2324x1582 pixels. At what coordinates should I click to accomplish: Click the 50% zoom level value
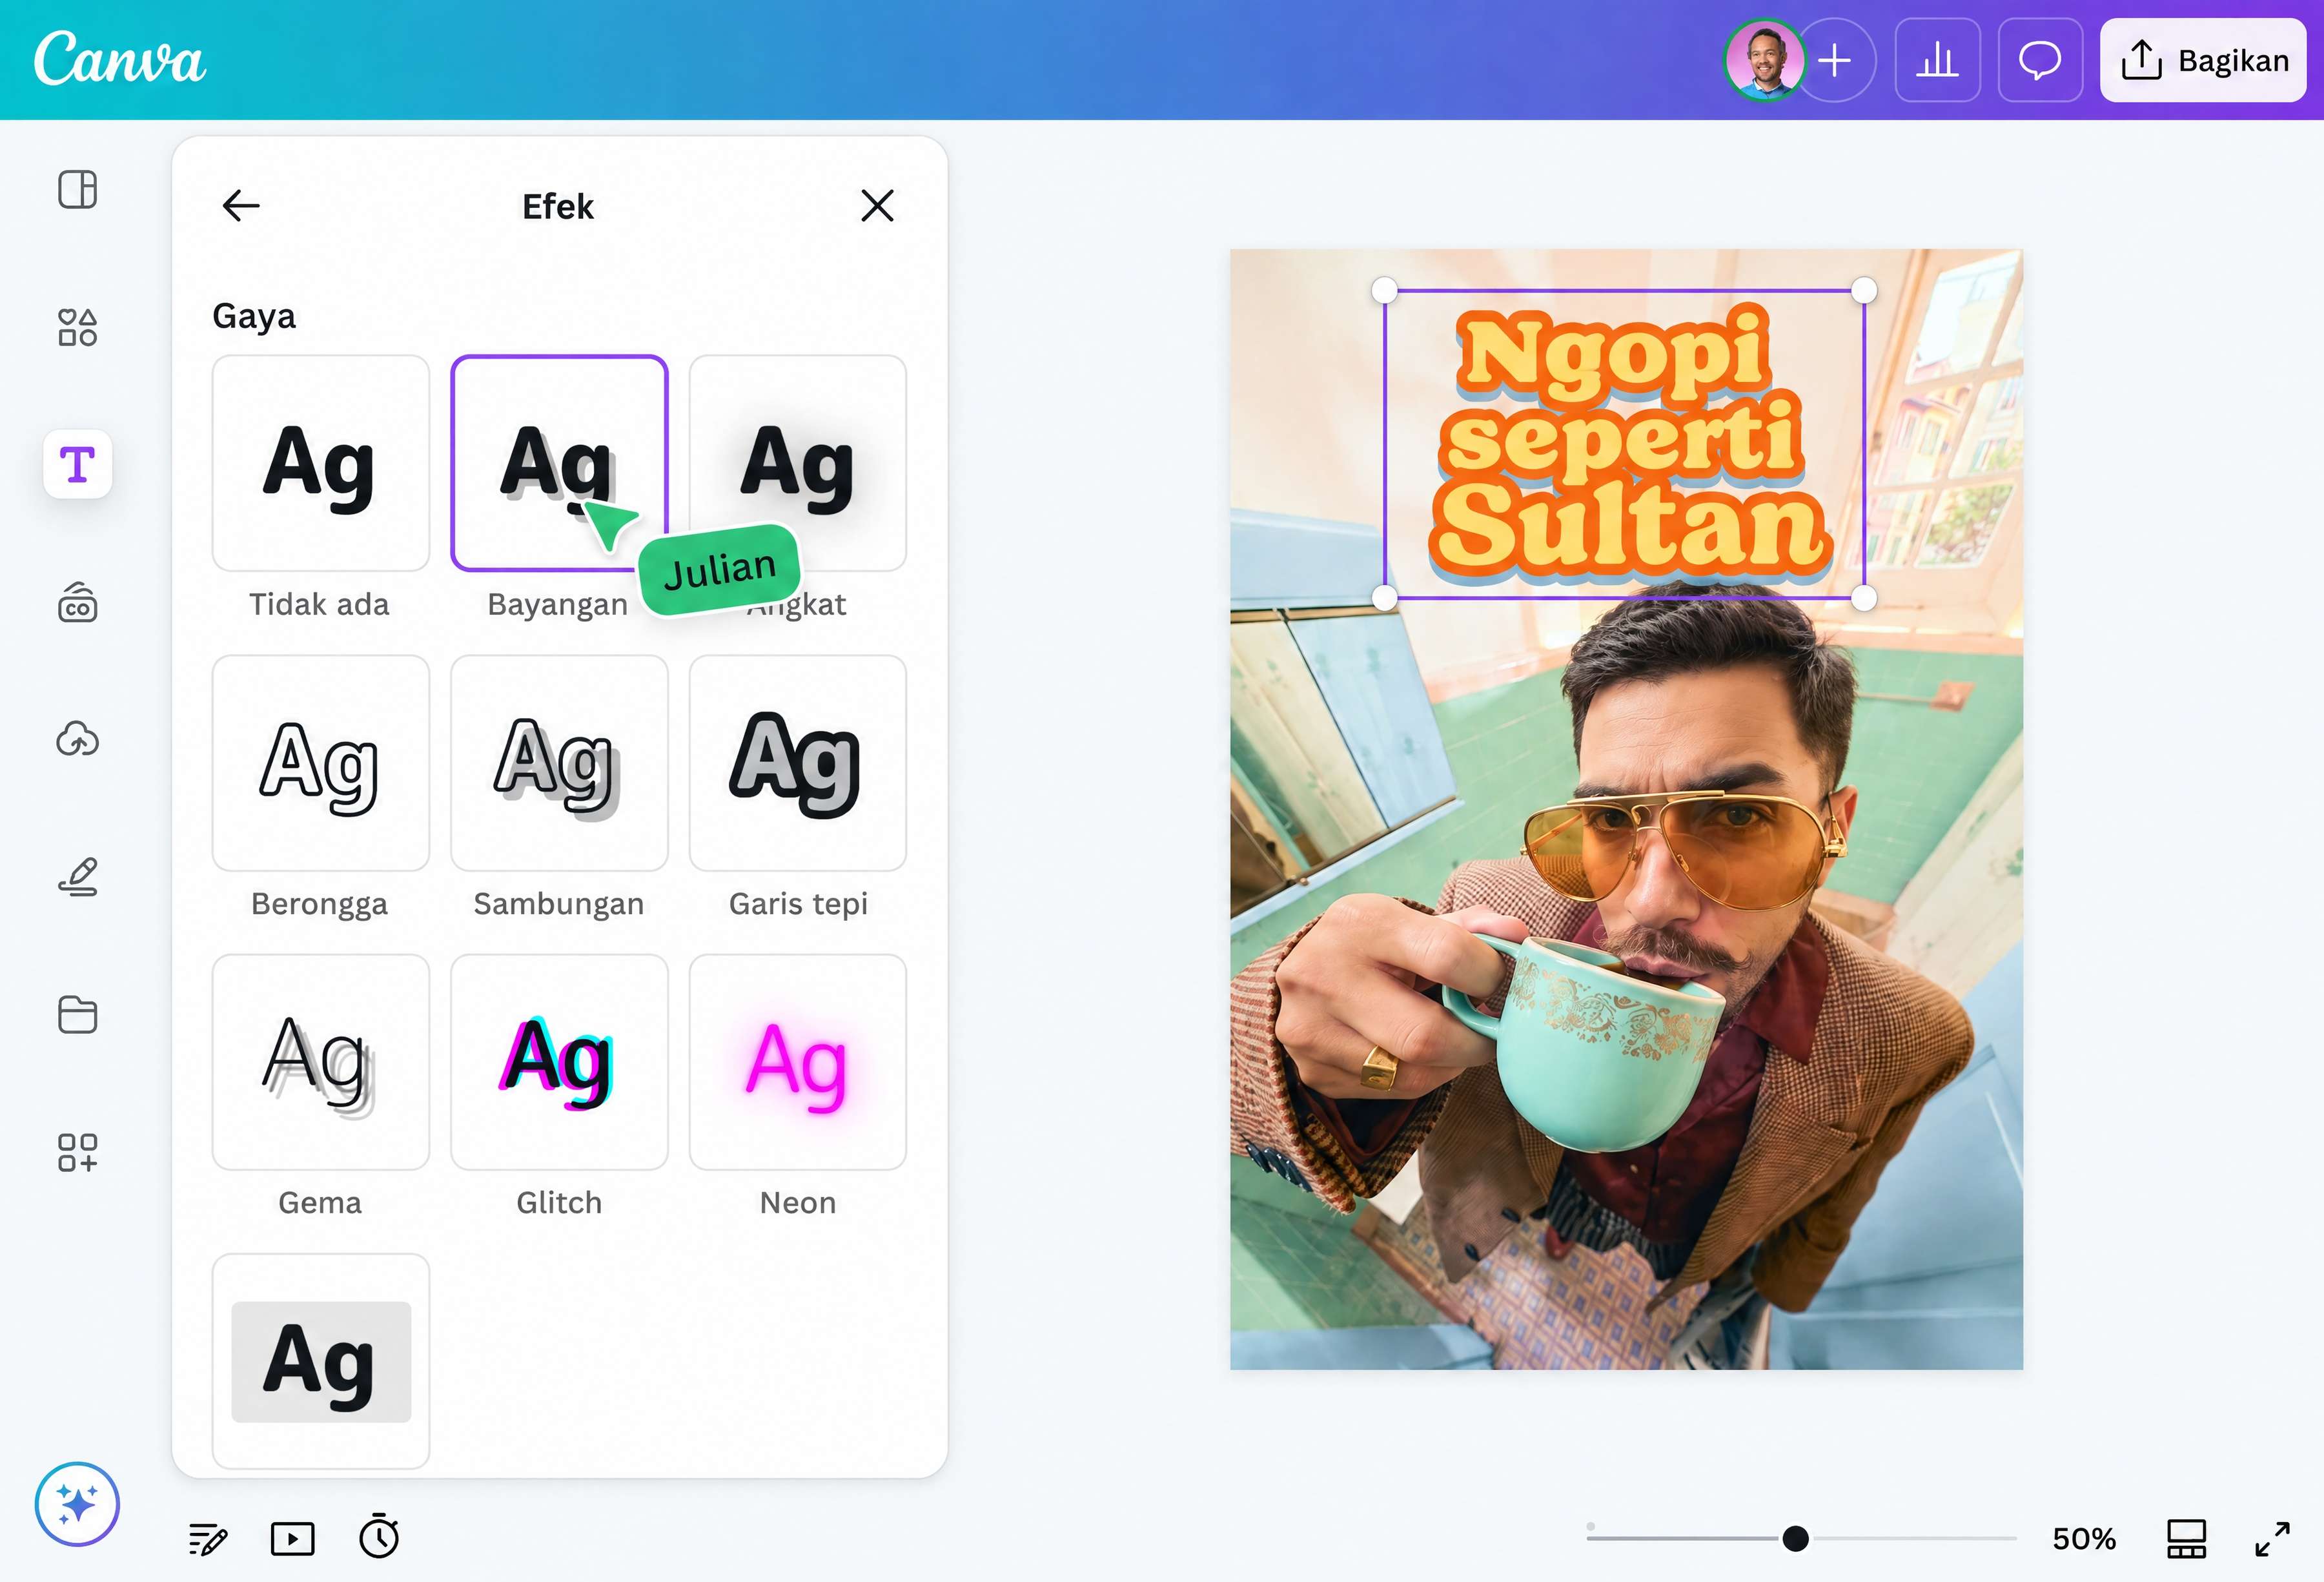[2084, 1538]
